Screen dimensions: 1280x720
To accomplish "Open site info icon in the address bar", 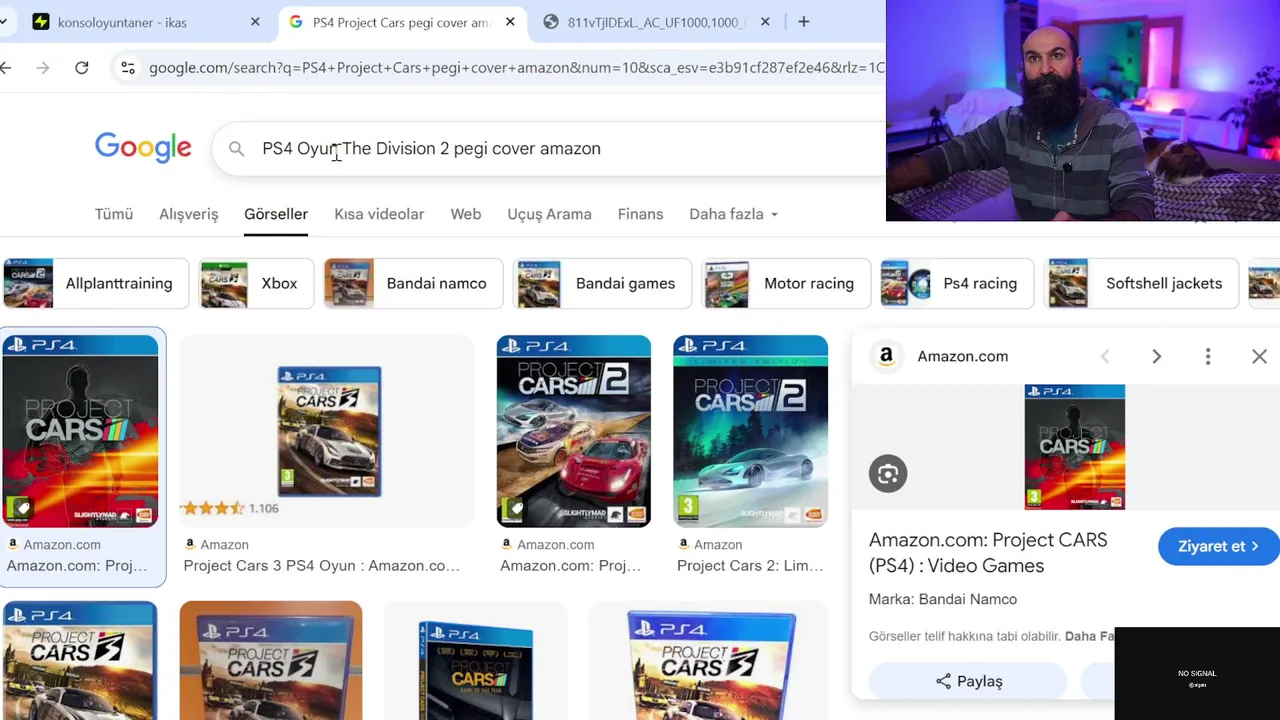I will 128,67.
